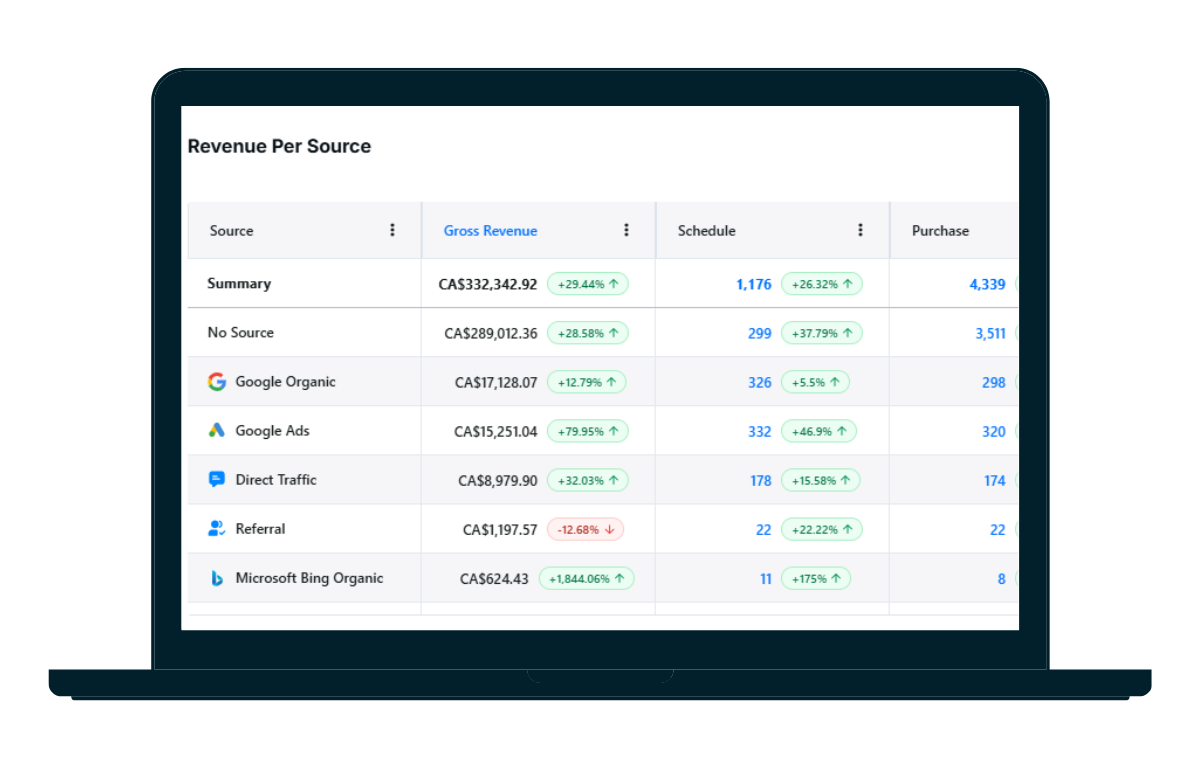This screenshot has height=768, width=1200.
Task: Open the Summary schedule count 1,176 link
Action: (x=754, y=284)
